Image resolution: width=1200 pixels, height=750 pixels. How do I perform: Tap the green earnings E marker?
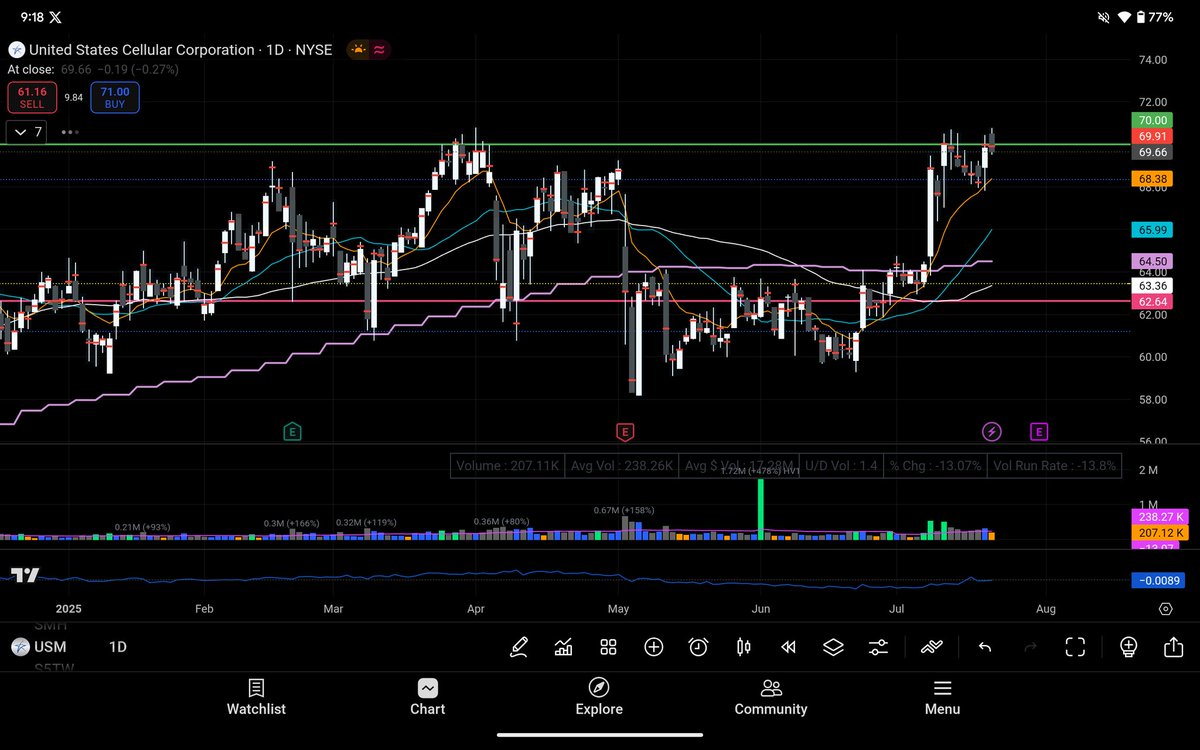(x=292, y=432)
